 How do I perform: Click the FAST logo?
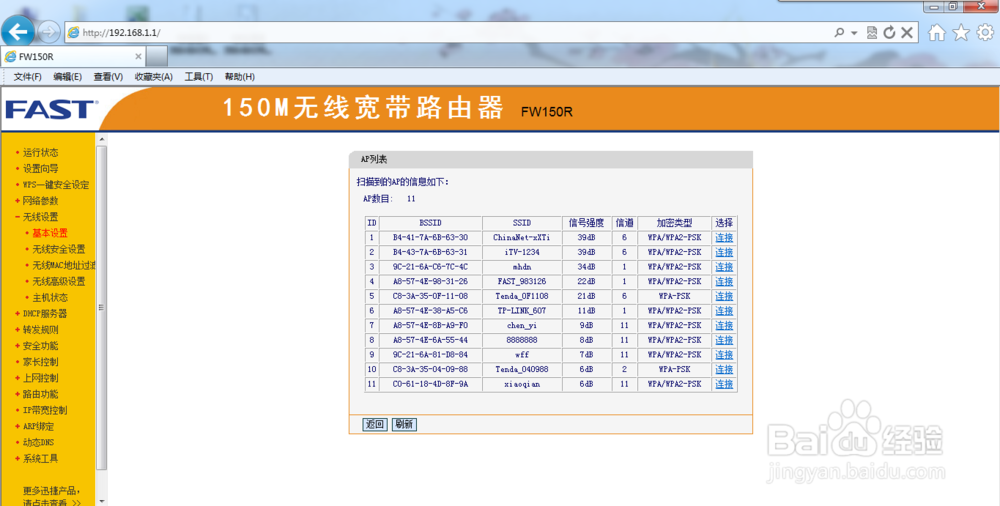51,109
